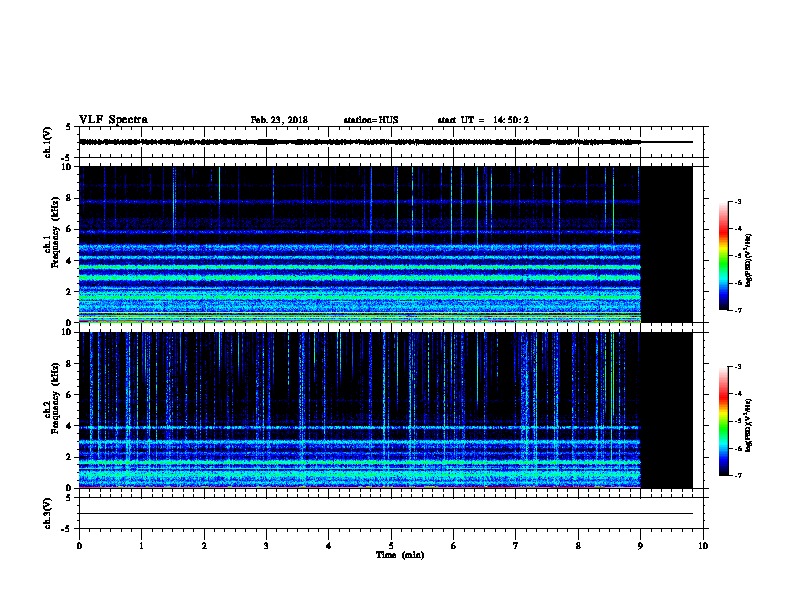Click the "2" kHz tick on ch.2 frequency axis

69,457
